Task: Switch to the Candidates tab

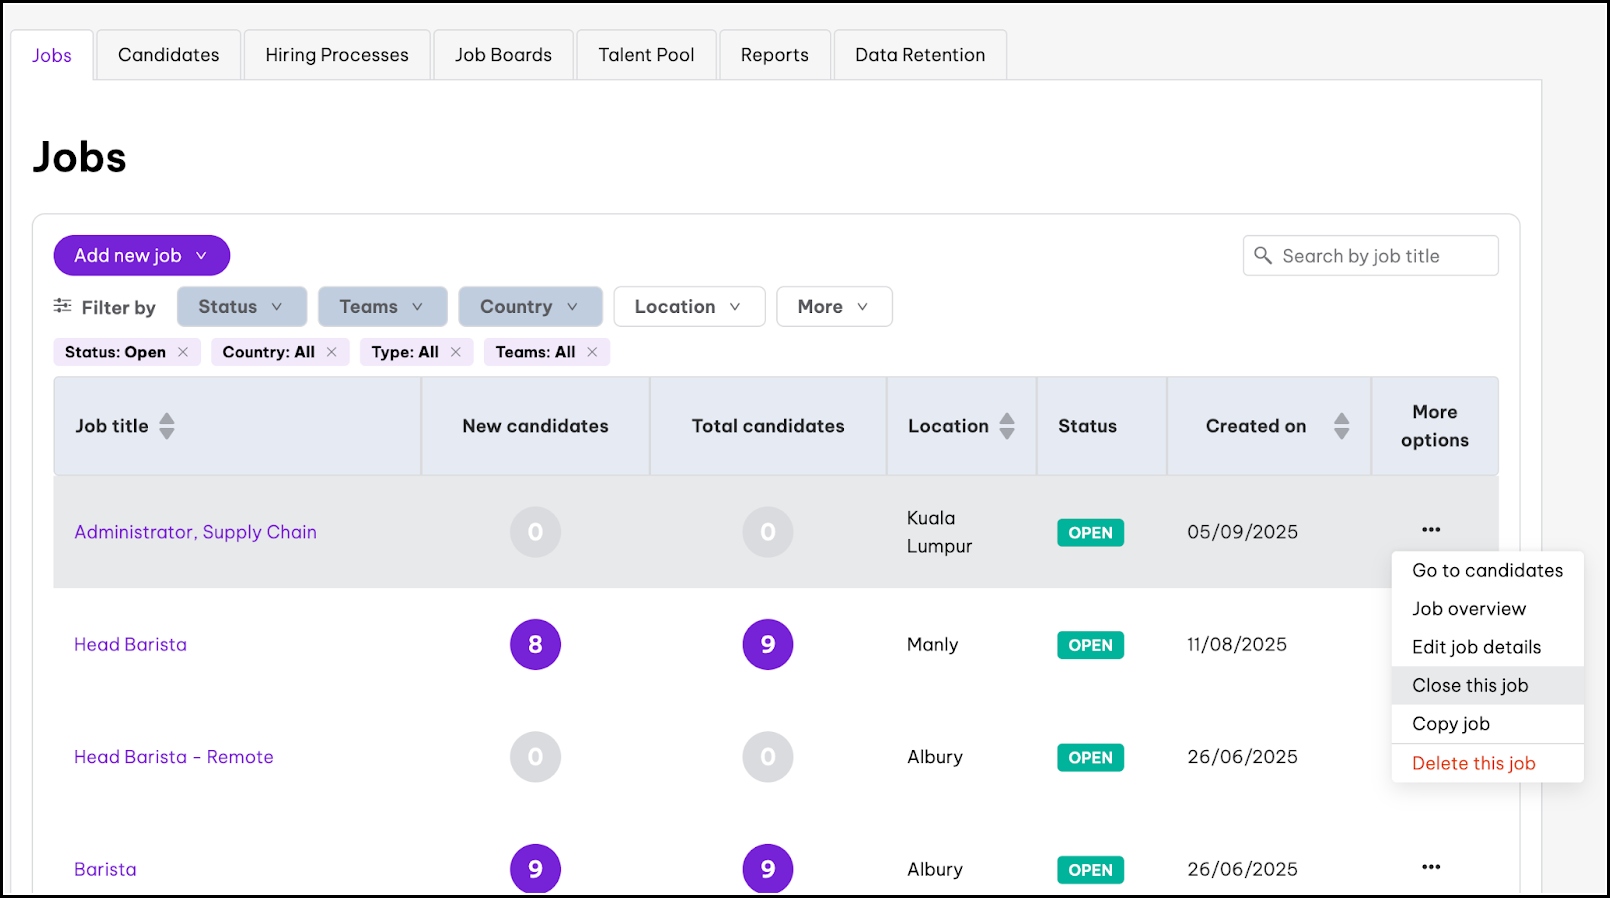Action: [168, 55]
